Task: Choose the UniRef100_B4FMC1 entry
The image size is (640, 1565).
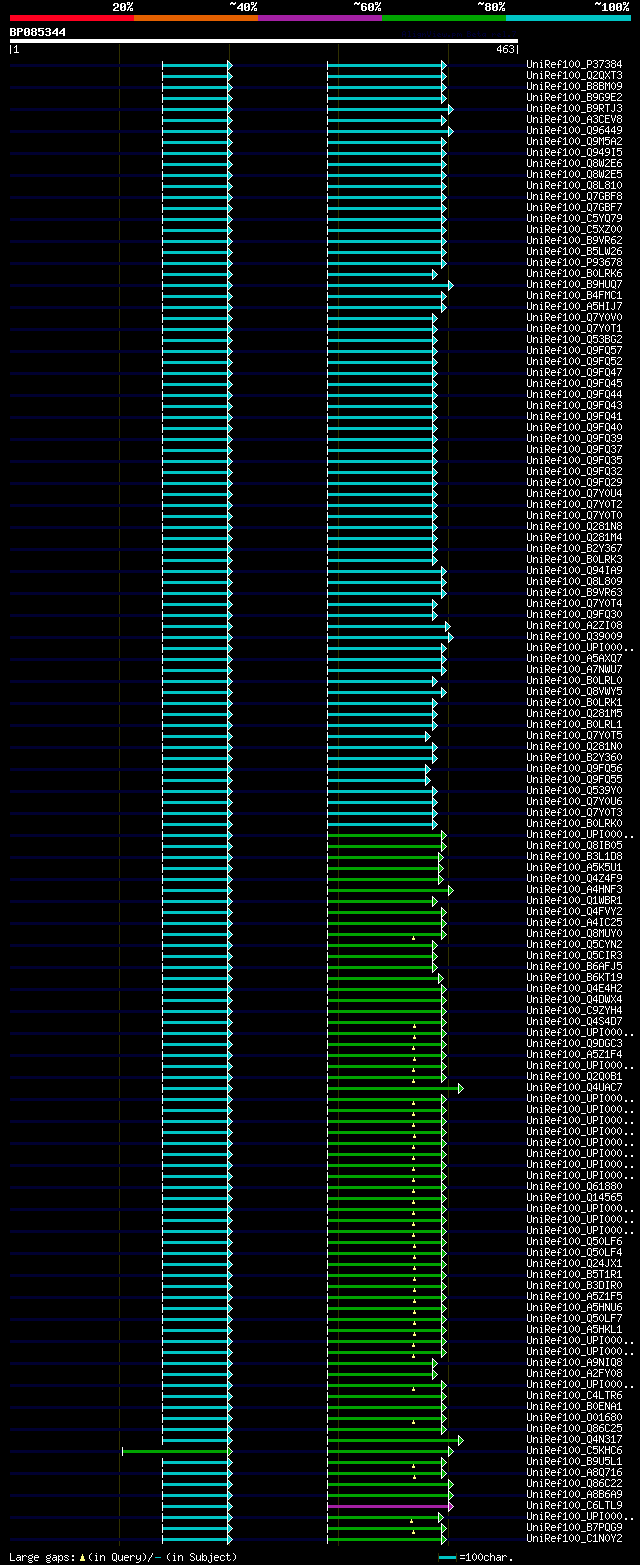Action: point(574,296)
